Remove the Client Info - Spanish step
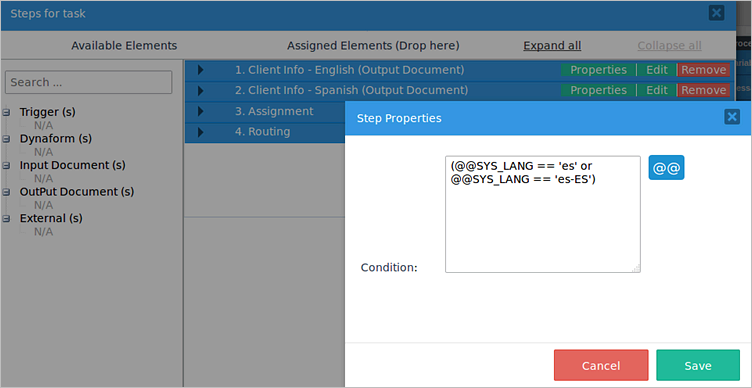752x388 pixels. (704, 90)
